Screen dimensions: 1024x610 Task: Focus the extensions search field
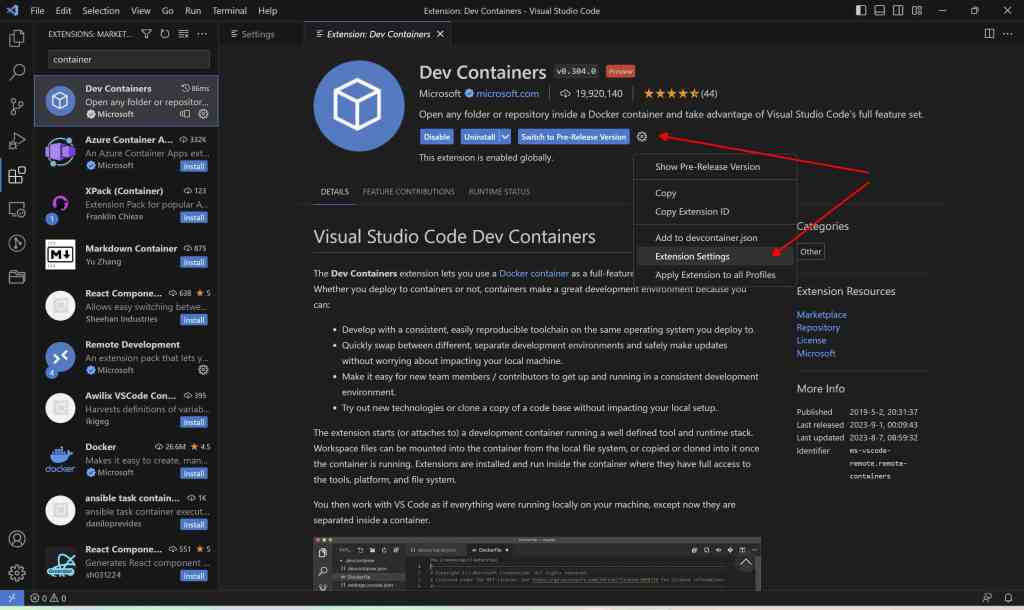[129, 59]
